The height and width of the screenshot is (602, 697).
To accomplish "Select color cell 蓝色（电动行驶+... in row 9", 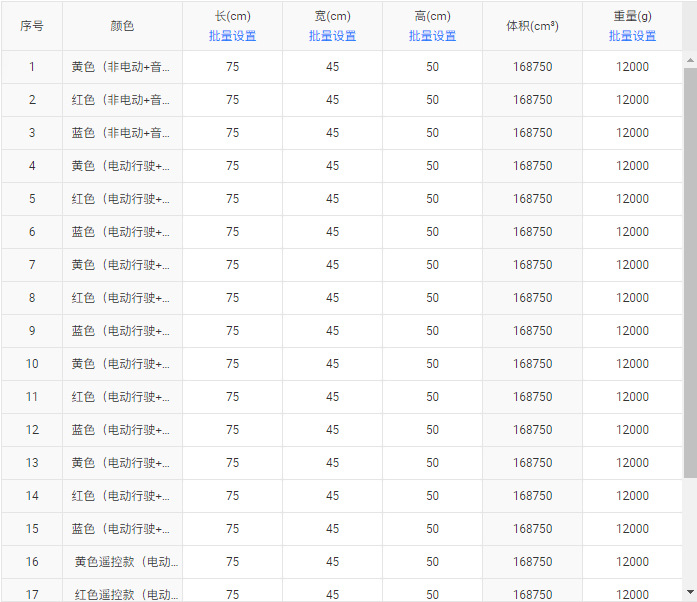I will (x=120, y=331).
